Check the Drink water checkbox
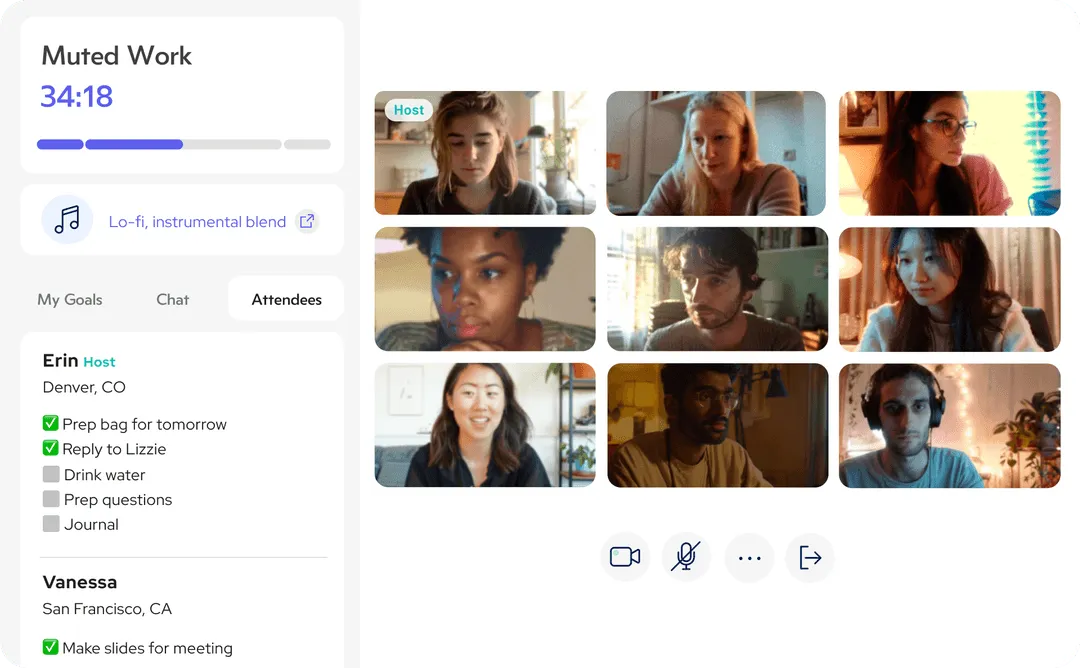 pos(51,474)
